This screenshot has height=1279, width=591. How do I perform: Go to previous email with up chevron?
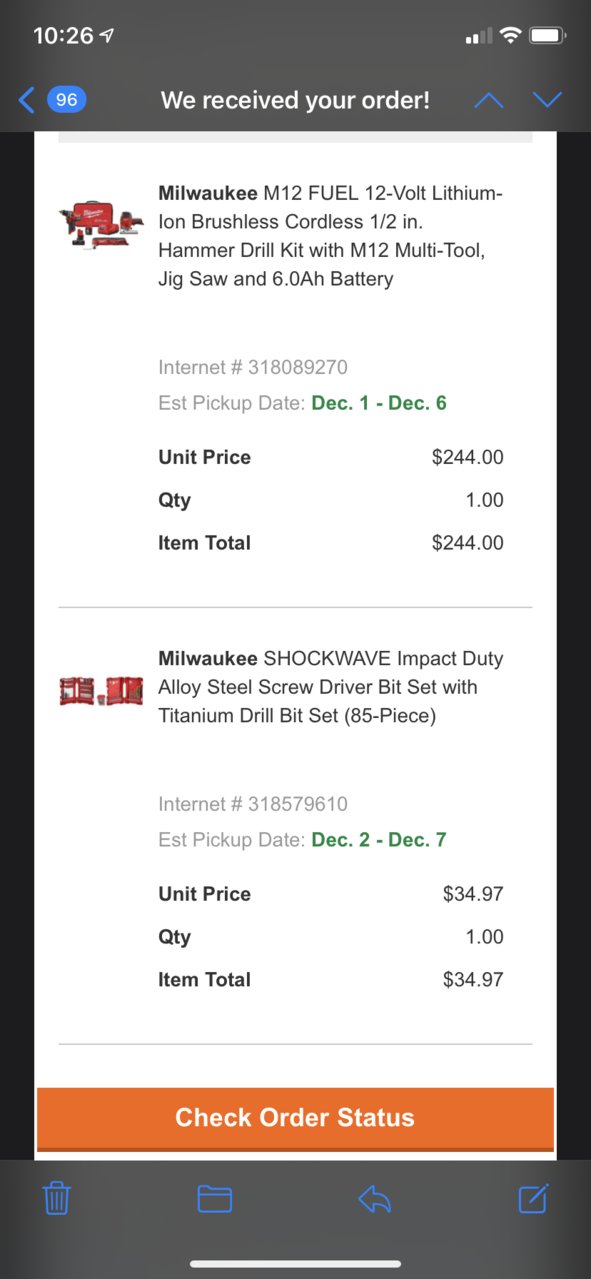tap(488, 100)
